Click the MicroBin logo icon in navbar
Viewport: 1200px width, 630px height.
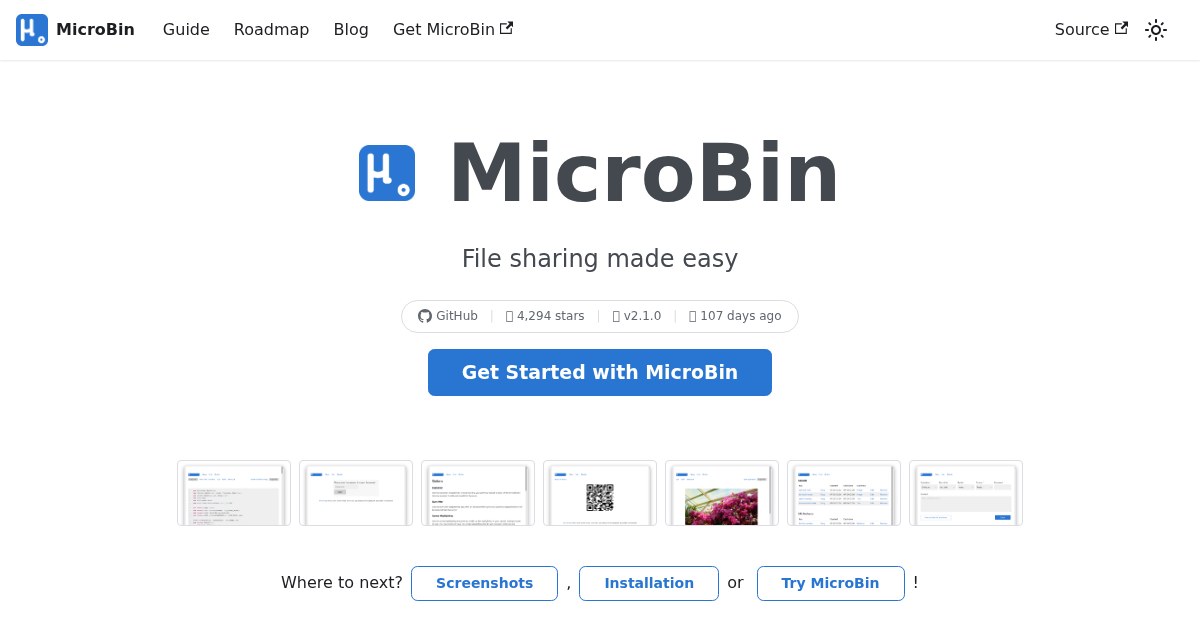coord(32,30)
